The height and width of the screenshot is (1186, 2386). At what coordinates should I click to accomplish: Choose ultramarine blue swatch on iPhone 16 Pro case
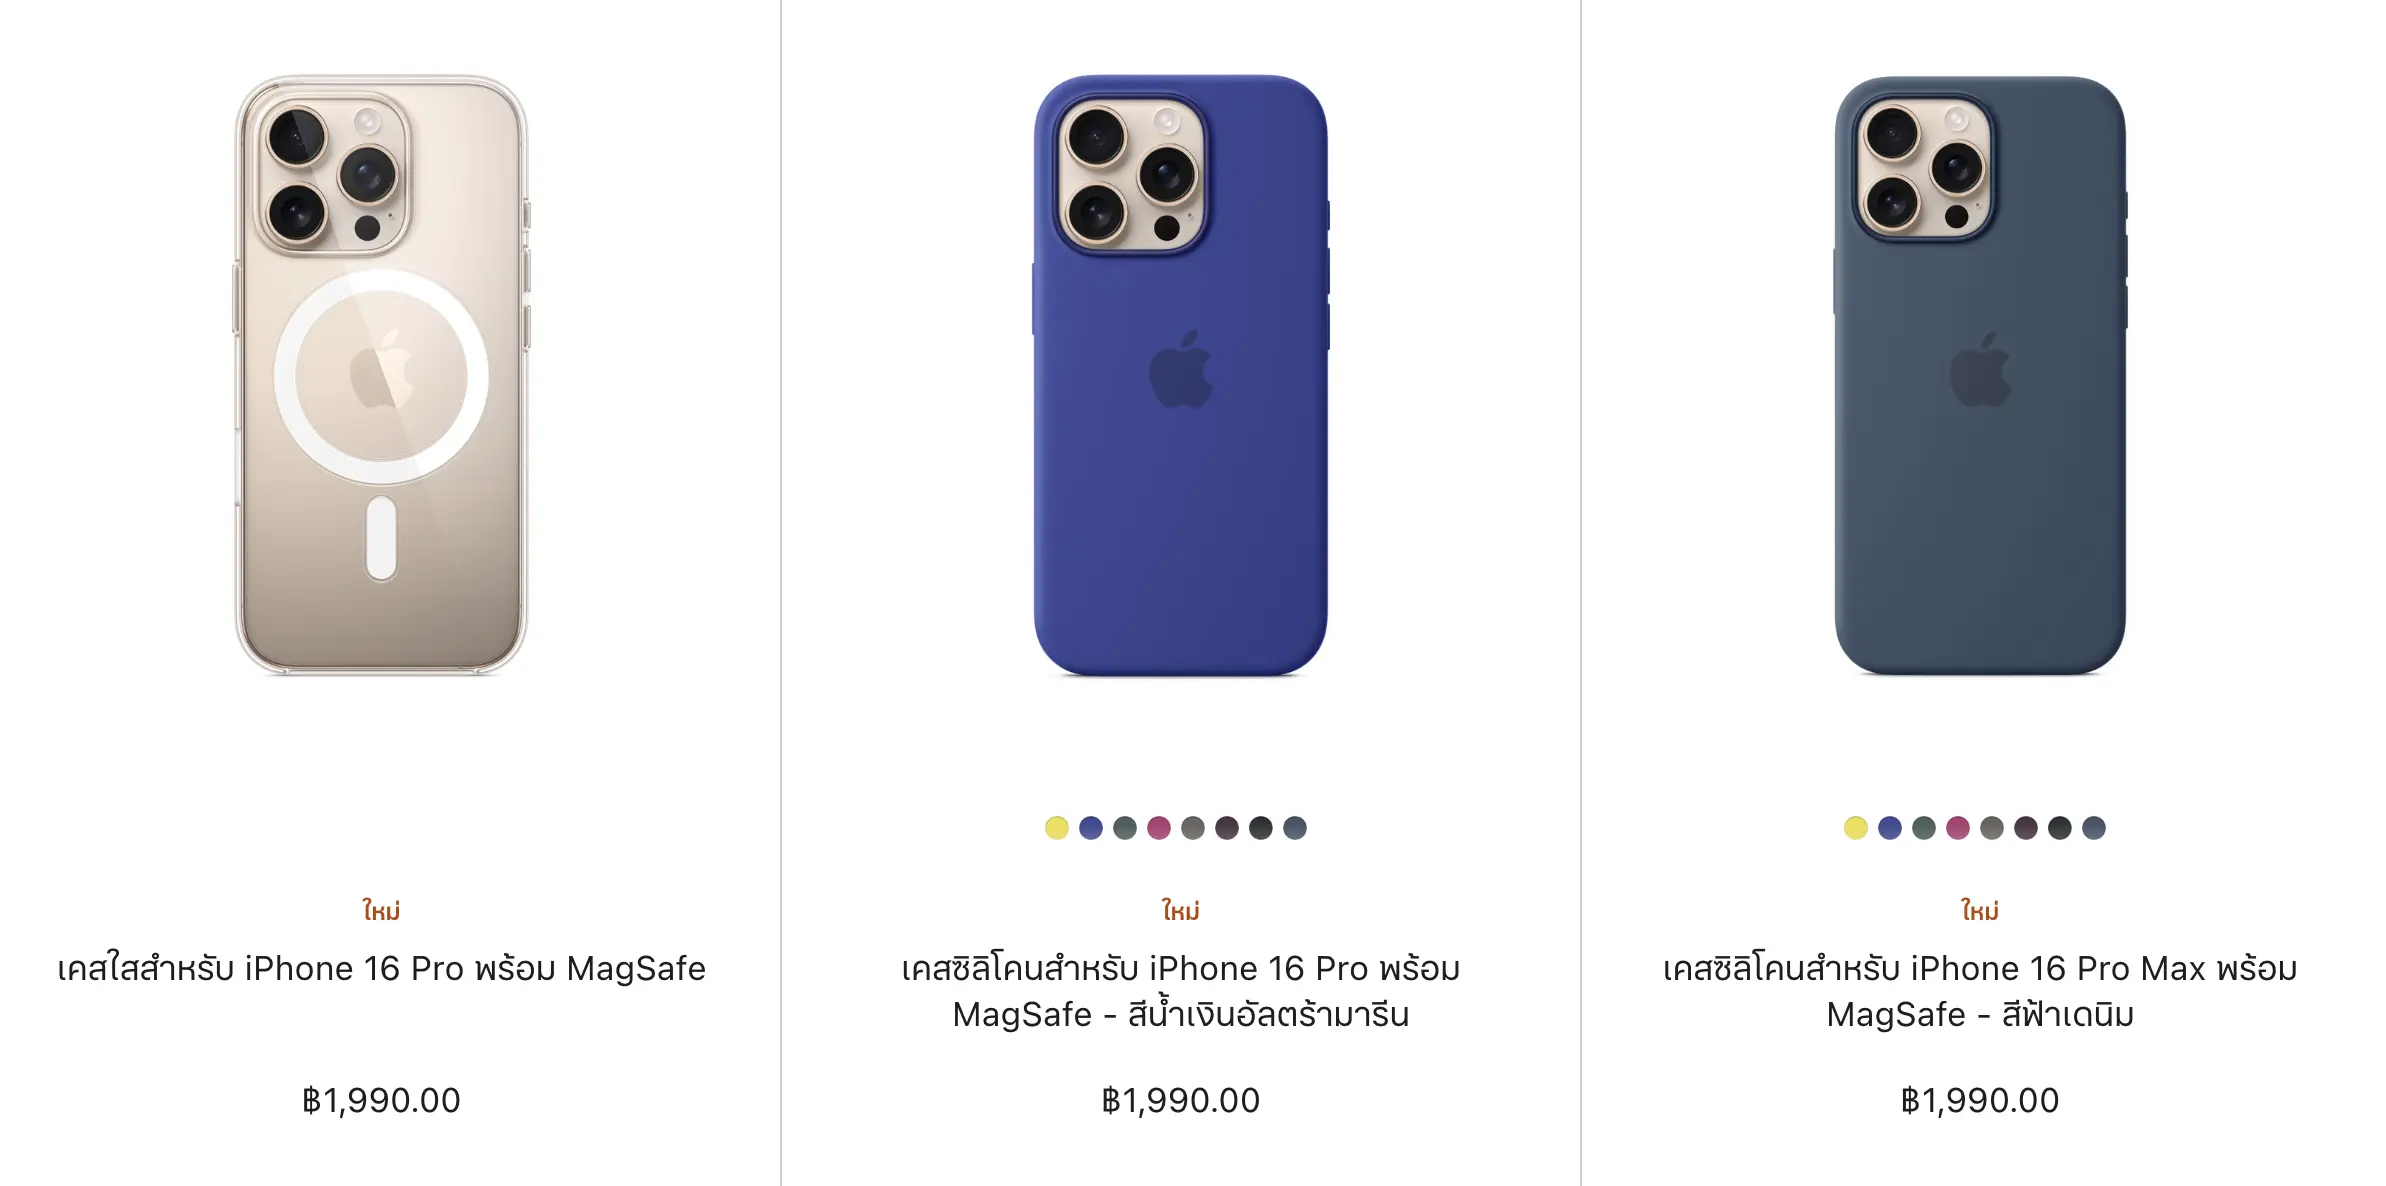pyautogui.click(x=1091, y=828)
